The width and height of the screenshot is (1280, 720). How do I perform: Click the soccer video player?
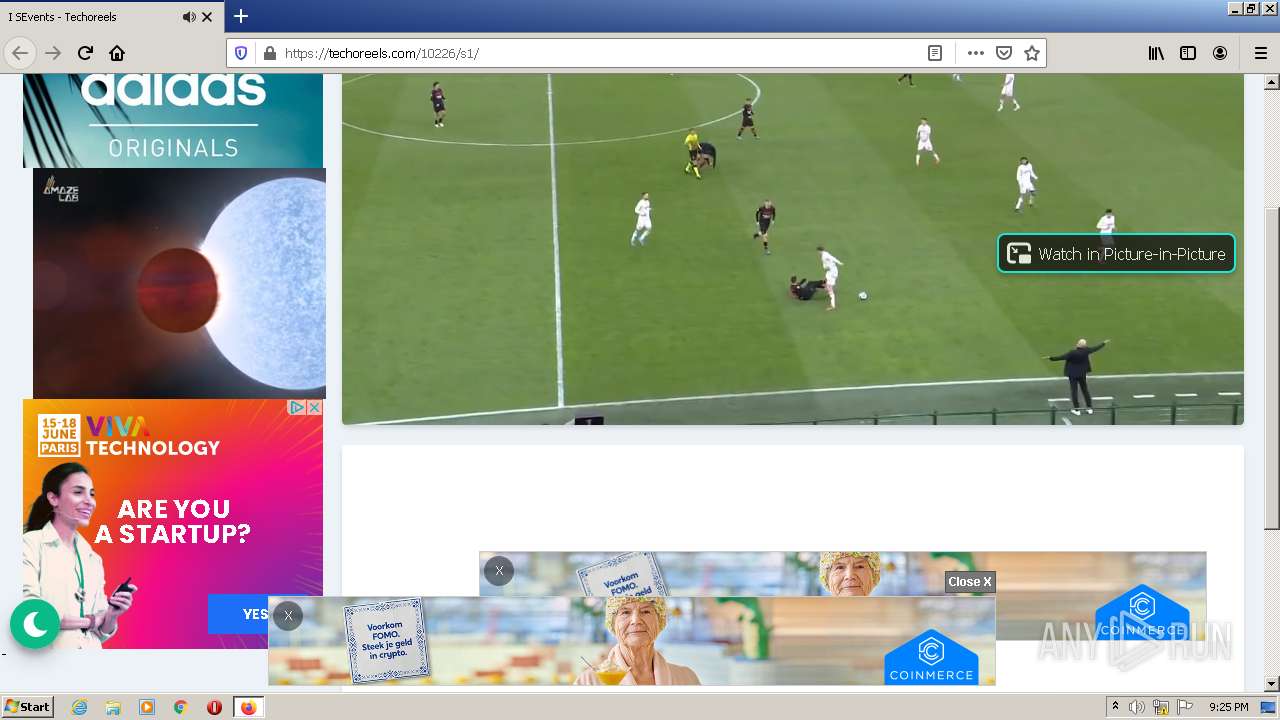792,249
